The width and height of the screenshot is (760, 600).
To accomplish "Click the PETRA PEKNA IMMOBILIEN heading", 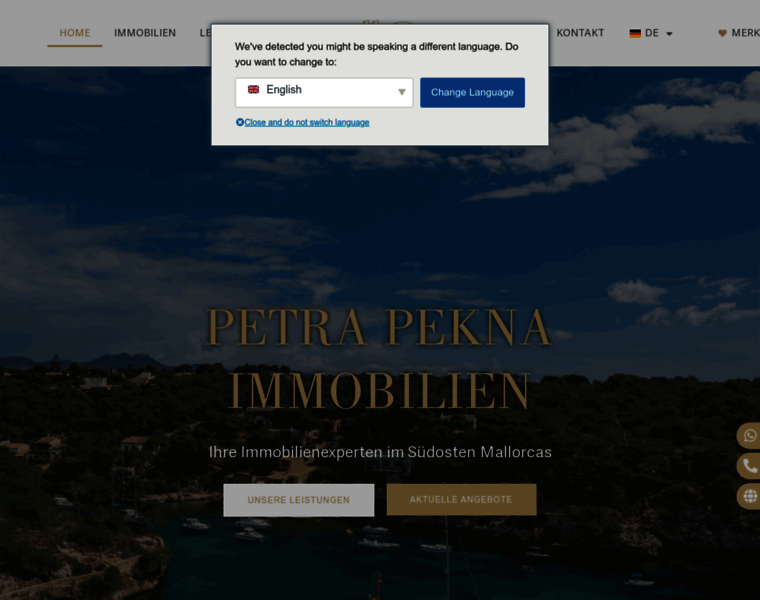I will pos(379,359).
